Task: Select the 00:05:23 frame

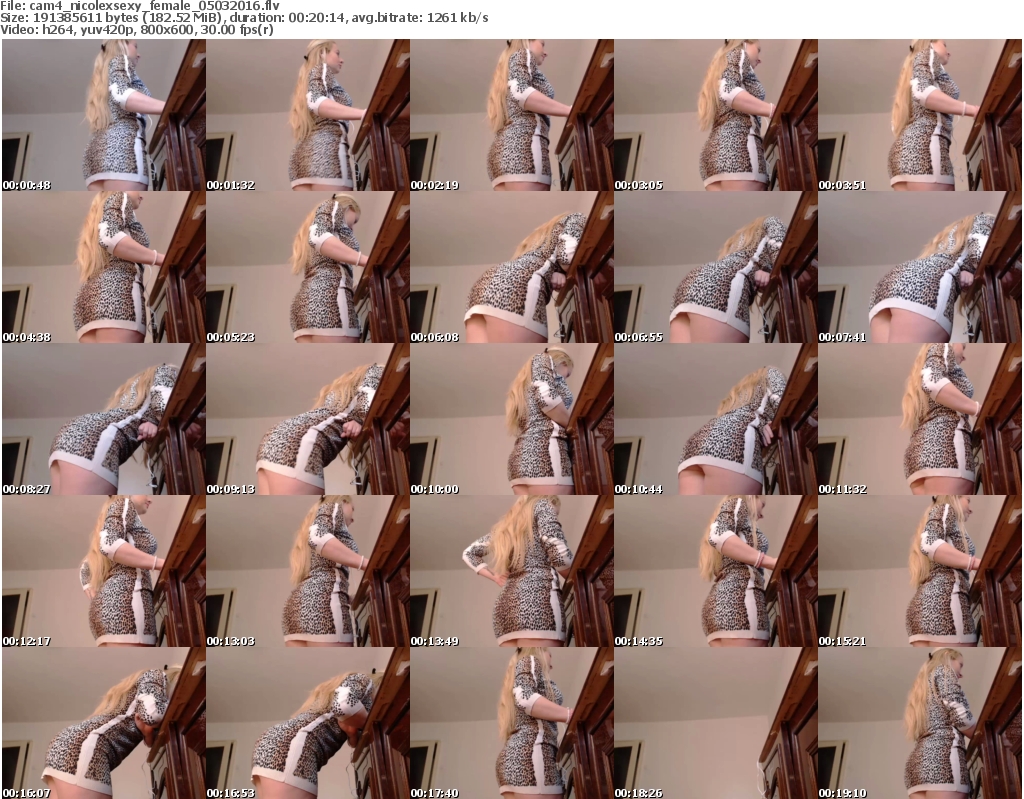Action: coord(308,267)
